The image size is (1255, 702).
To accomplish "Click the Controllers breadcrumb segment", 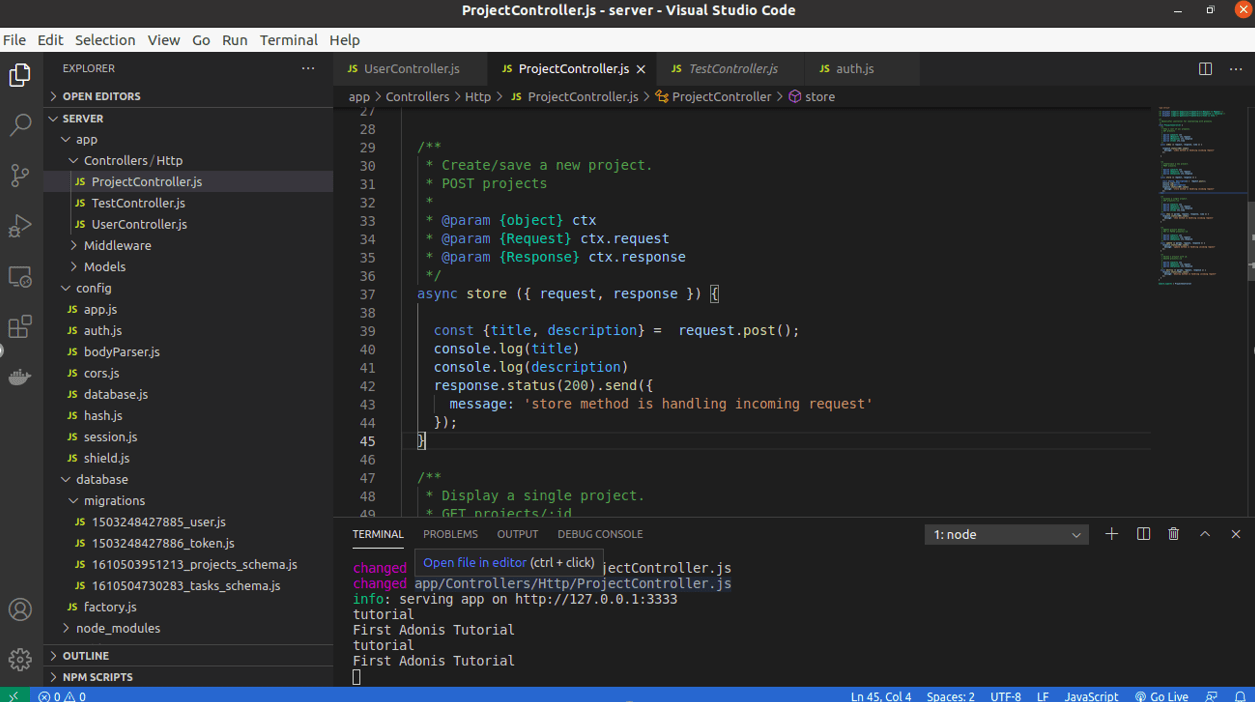I will [x=417, y=97].
